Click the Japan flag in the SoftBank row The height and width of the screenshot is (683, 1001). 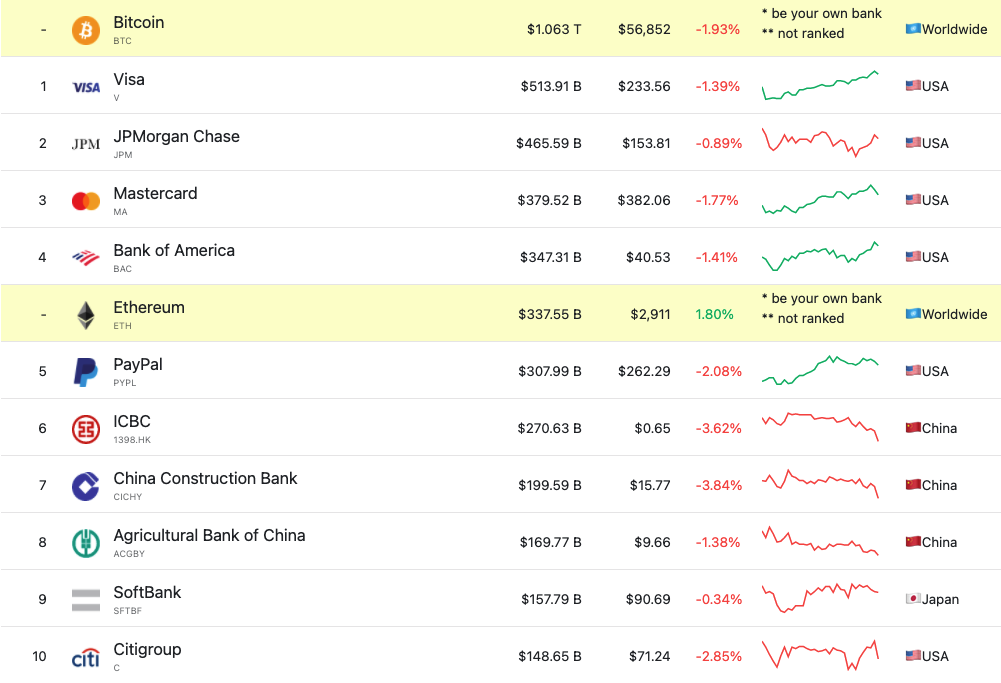click(x=913, y=599)
